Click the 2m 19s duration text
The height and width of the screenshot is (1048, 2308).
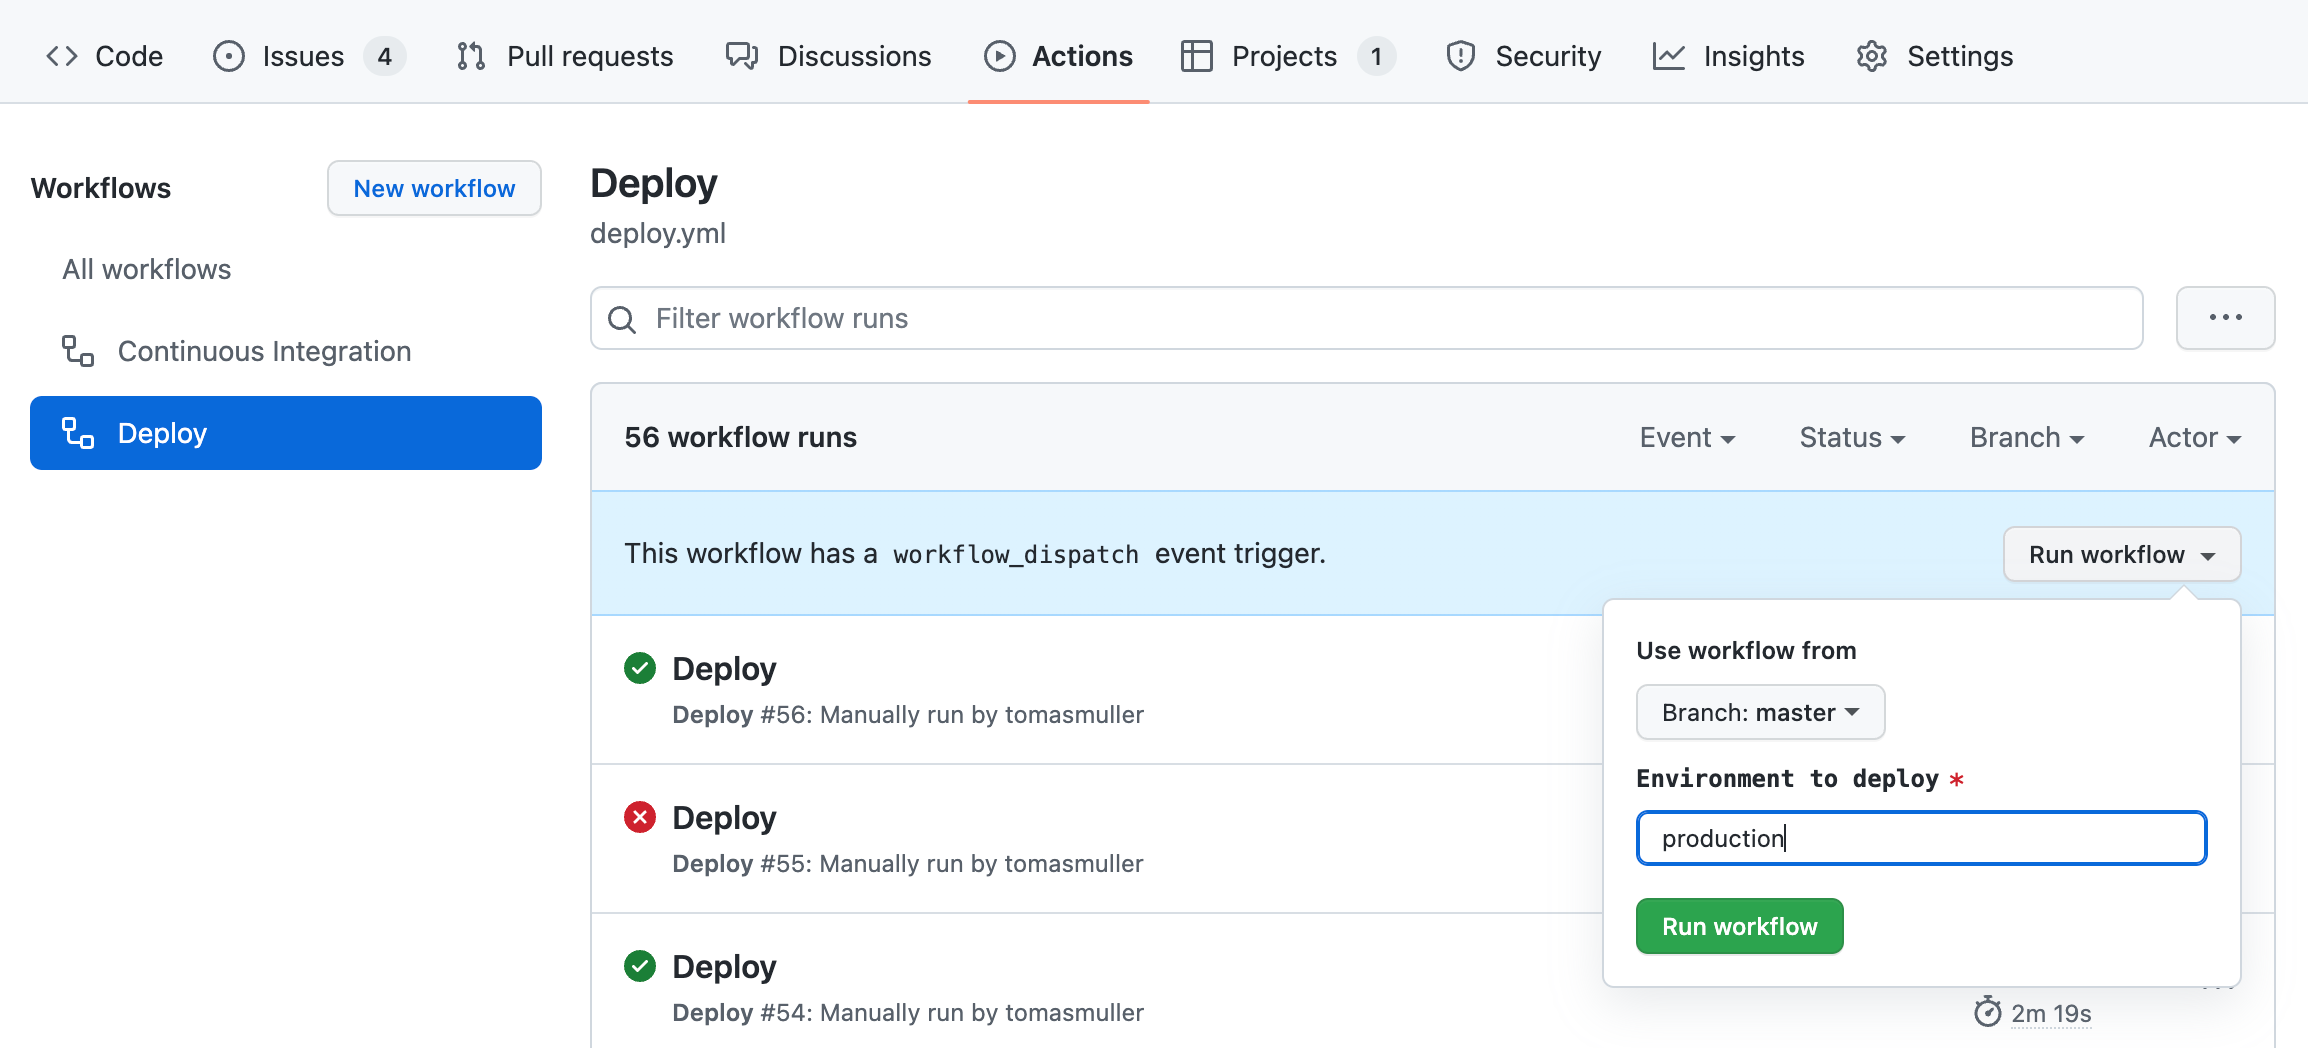coord(2051,1013)
